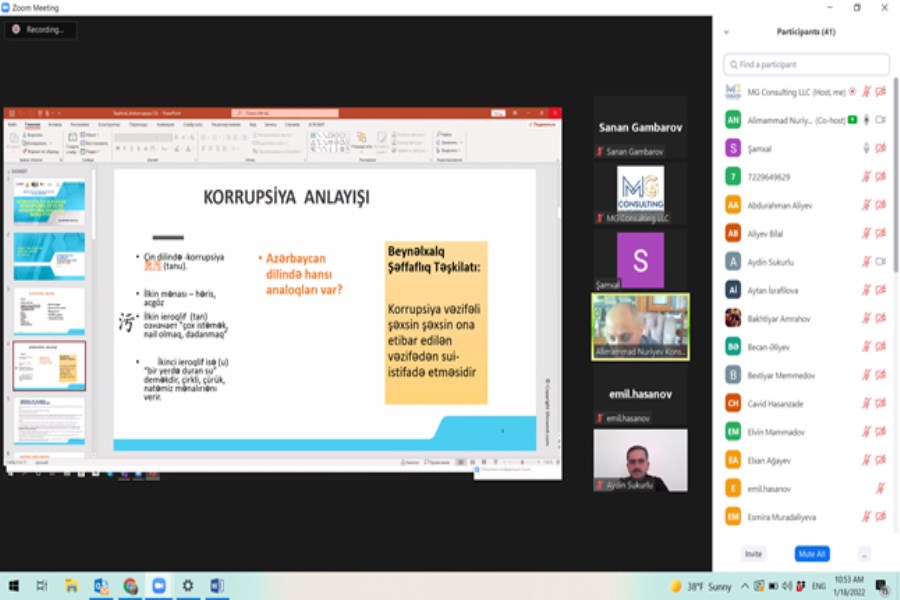The image size is (900, 600).
Task: Open the notification center icon
Action: tap(882, 586)
